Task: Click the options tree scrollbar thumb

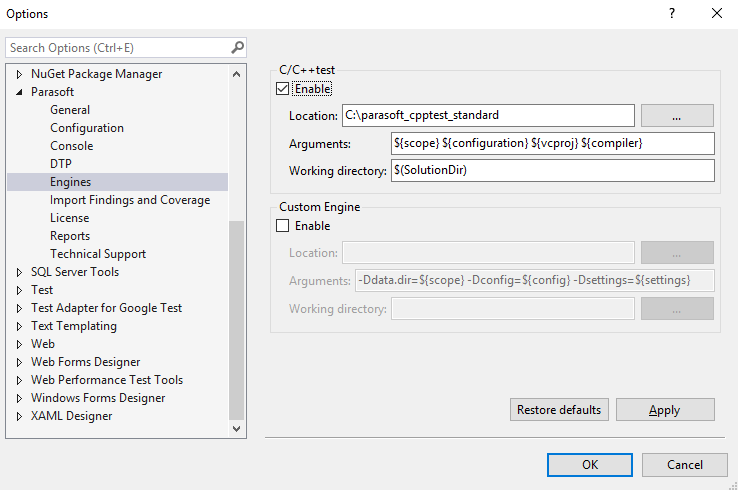Action: (x=236, y=320)
